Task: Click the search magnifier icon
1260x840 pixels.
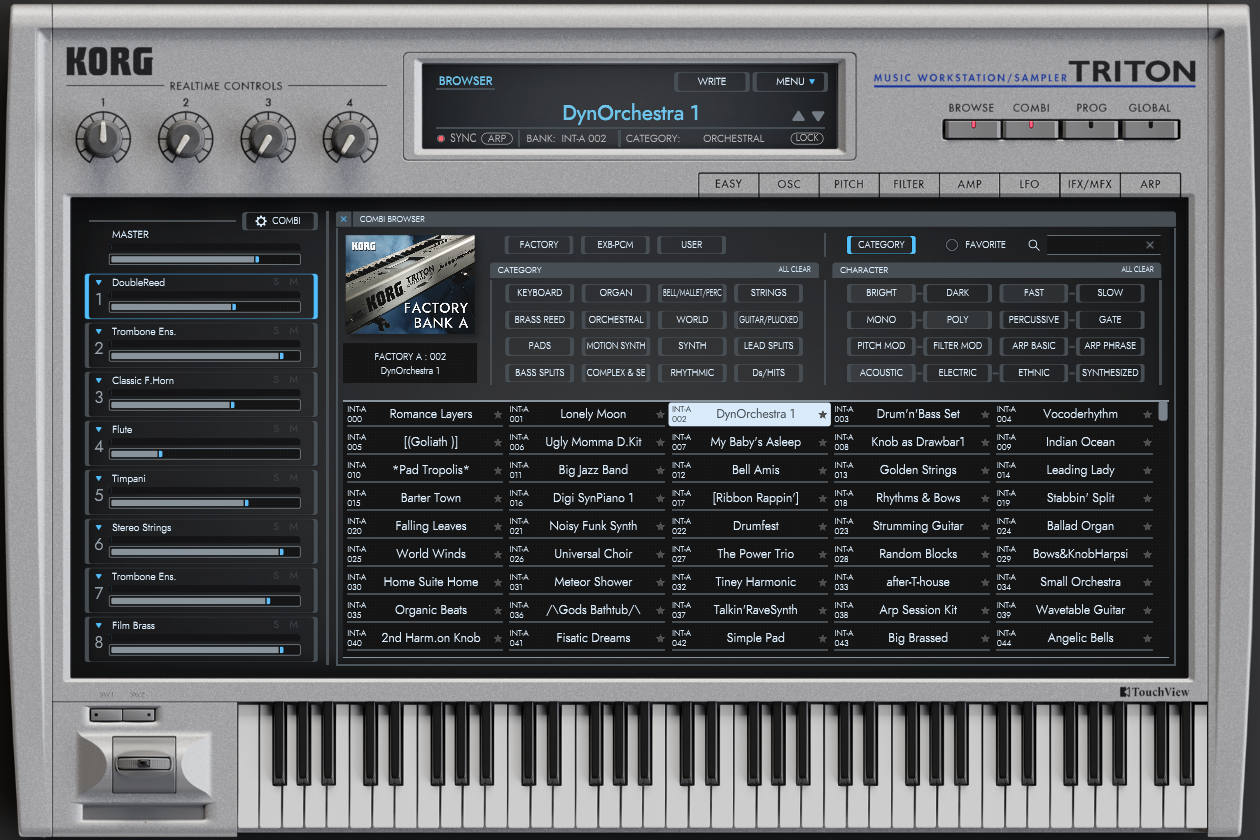Action: (1034, 245)
